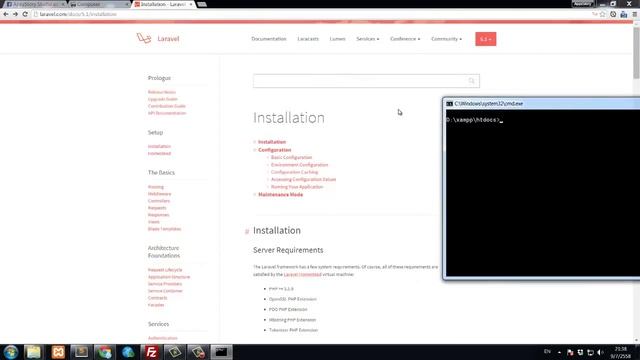Jump to Basic Configuration subsection

pyautogui.click(x=291, y=158)
